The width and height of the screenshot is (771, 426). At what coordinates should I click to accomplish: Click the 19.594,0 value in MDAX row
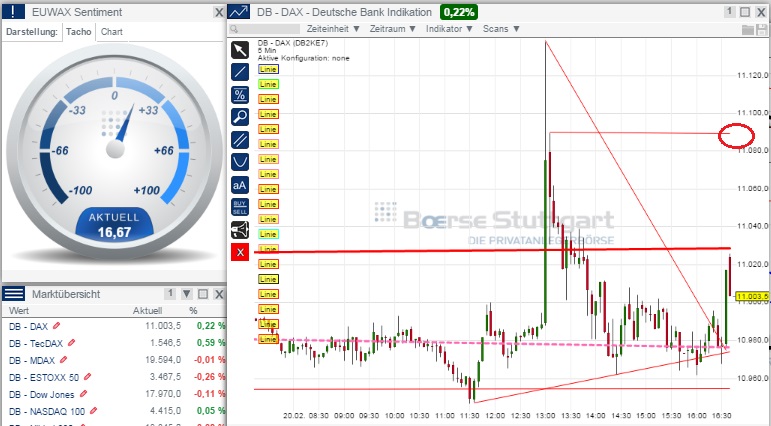point(163,360)
